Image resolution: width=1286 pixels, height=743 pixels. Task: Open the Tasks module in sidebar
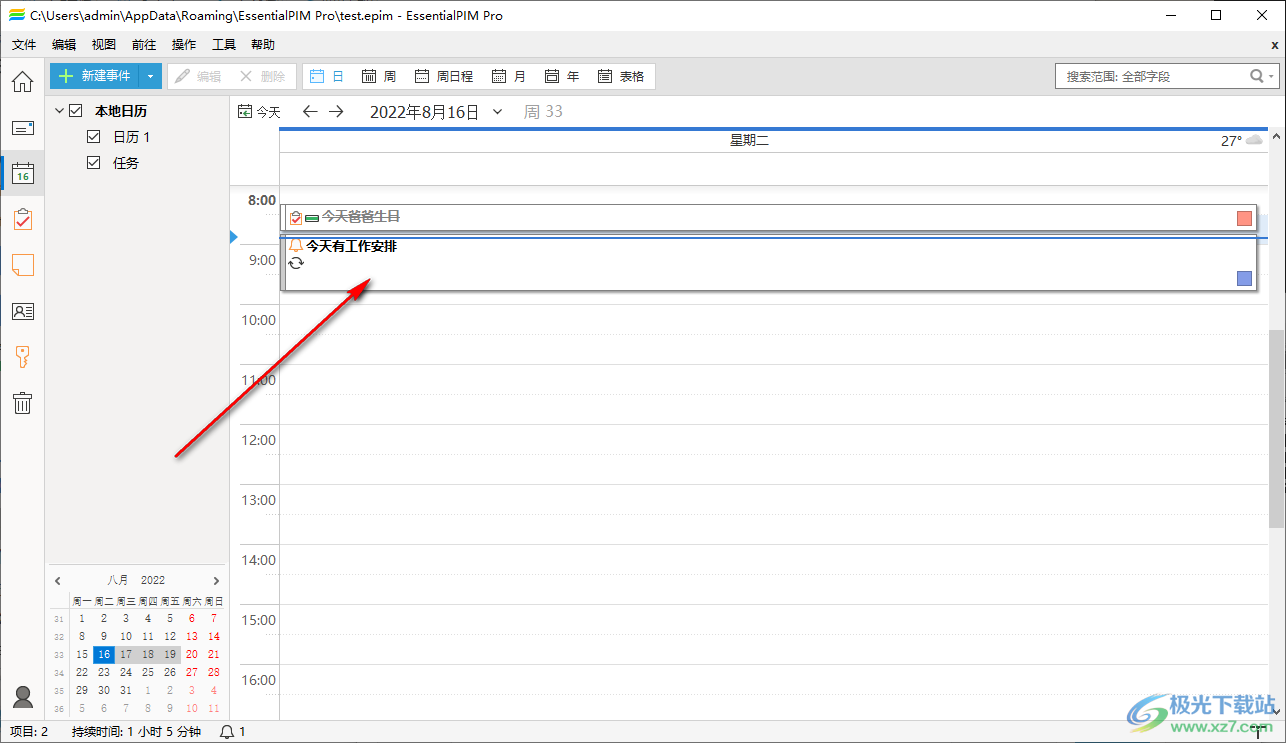coord(22,219)
